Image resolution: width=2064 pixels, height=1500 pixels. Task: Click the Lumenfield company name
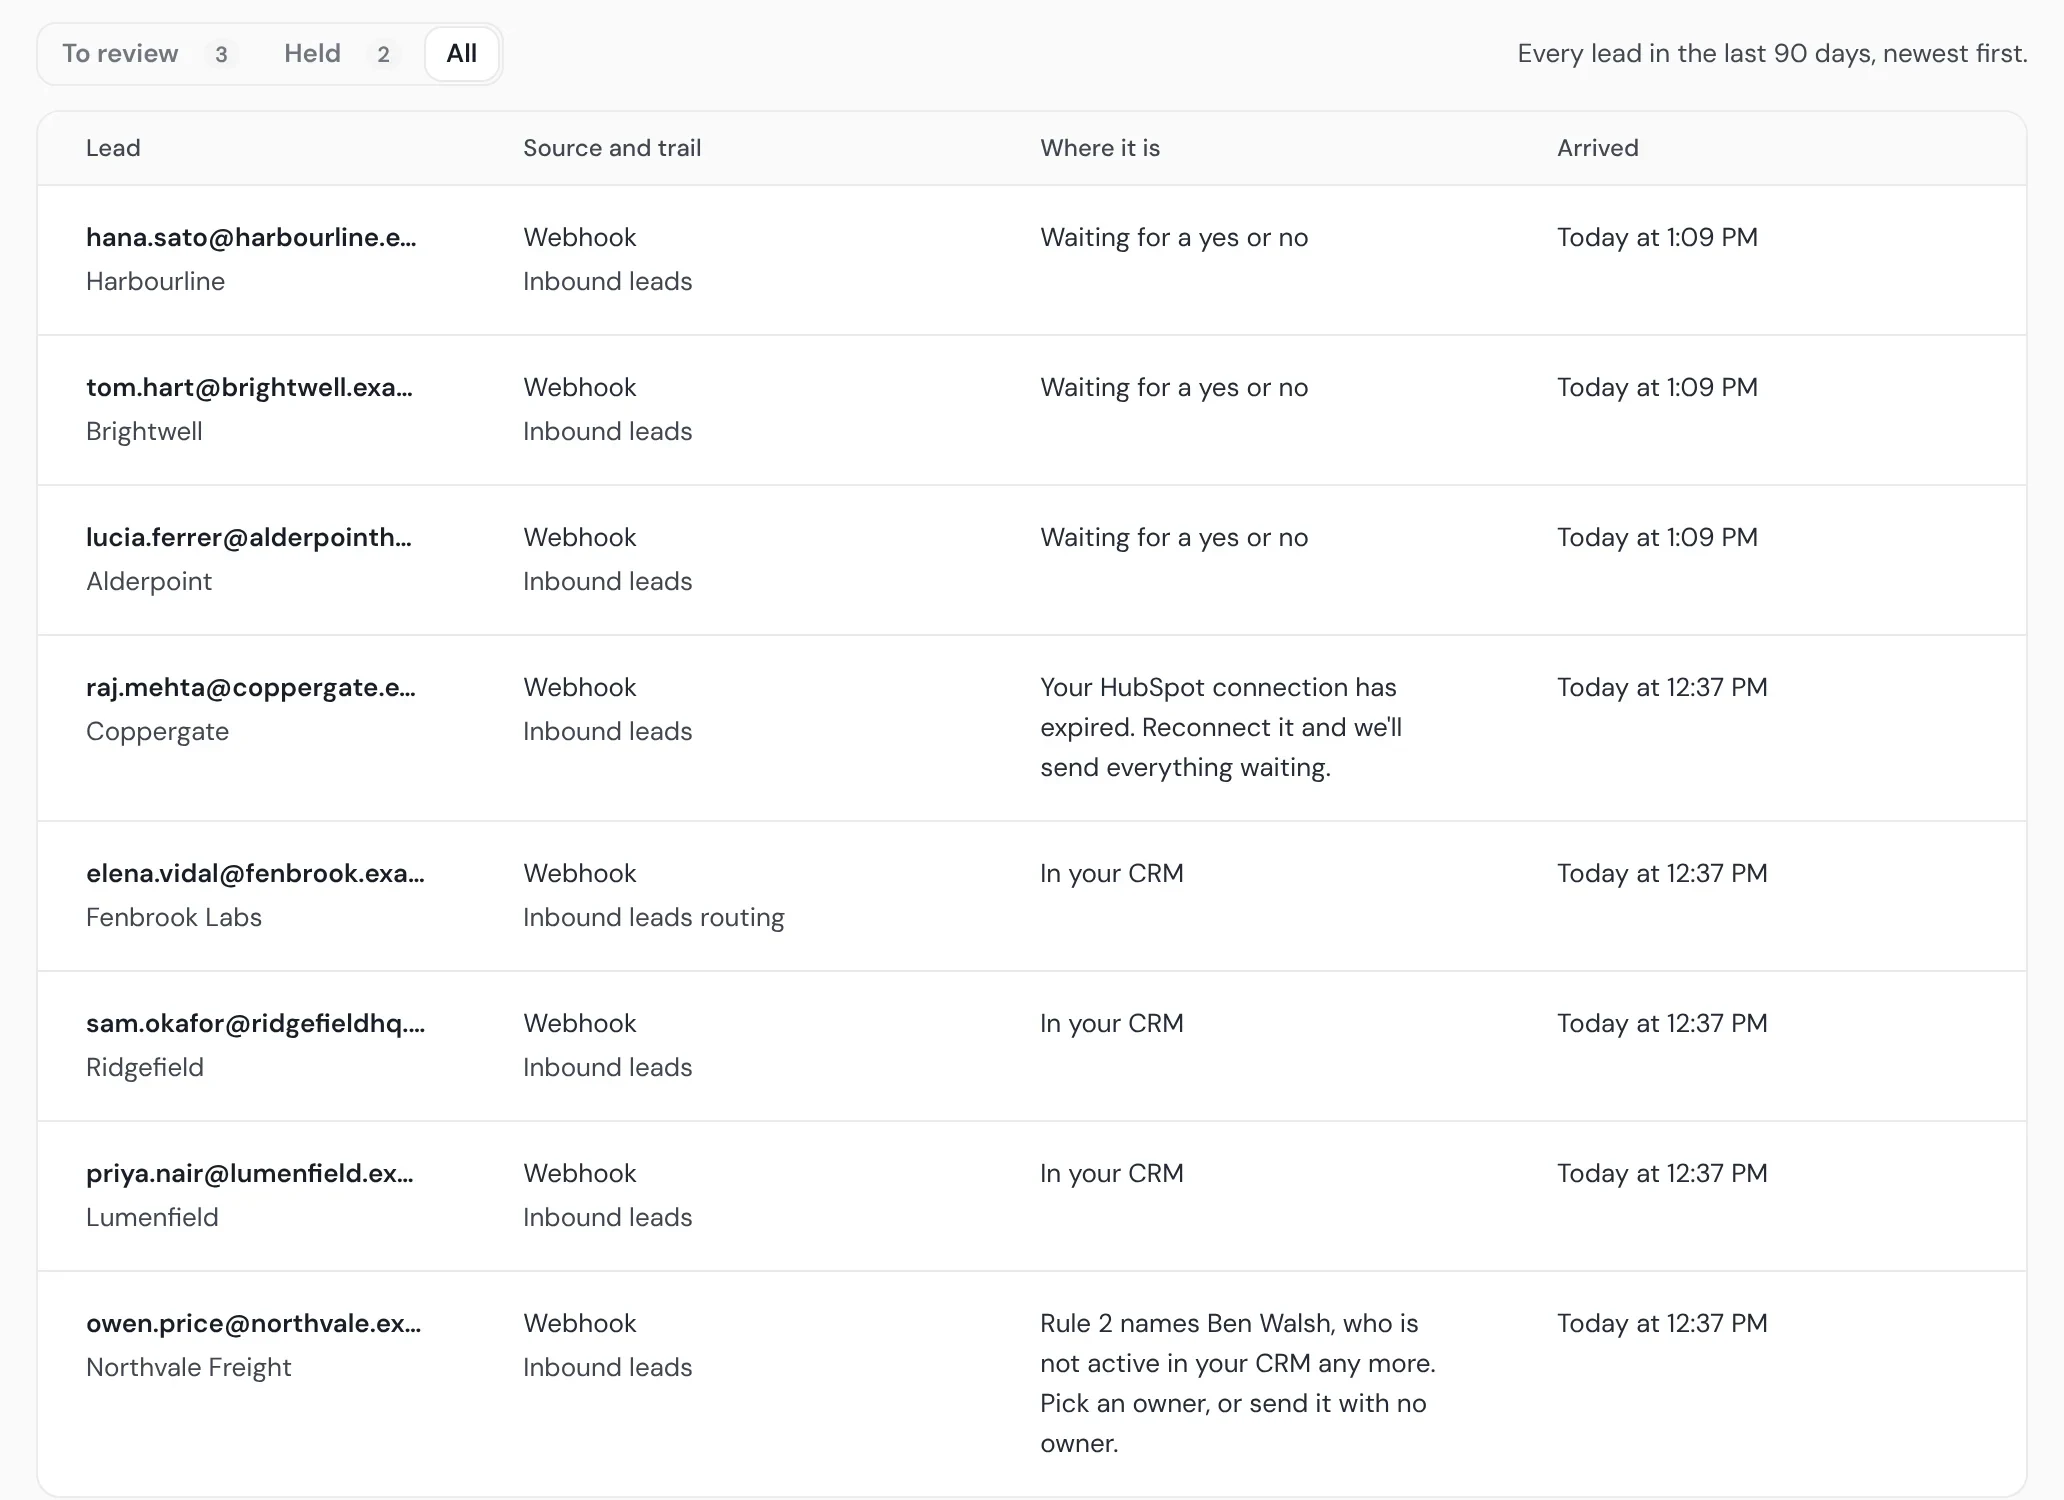[x=152, y=1217]
